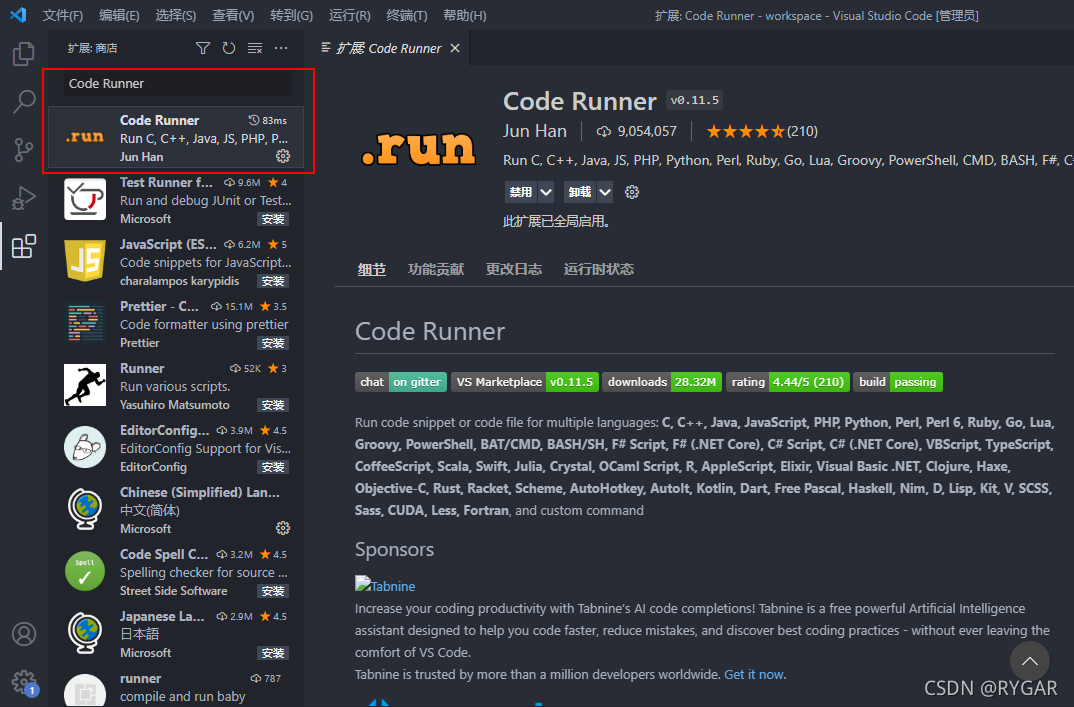Install the Prettier extension
The height and width of the screenshot is (707, 1074).
[273, 343]
